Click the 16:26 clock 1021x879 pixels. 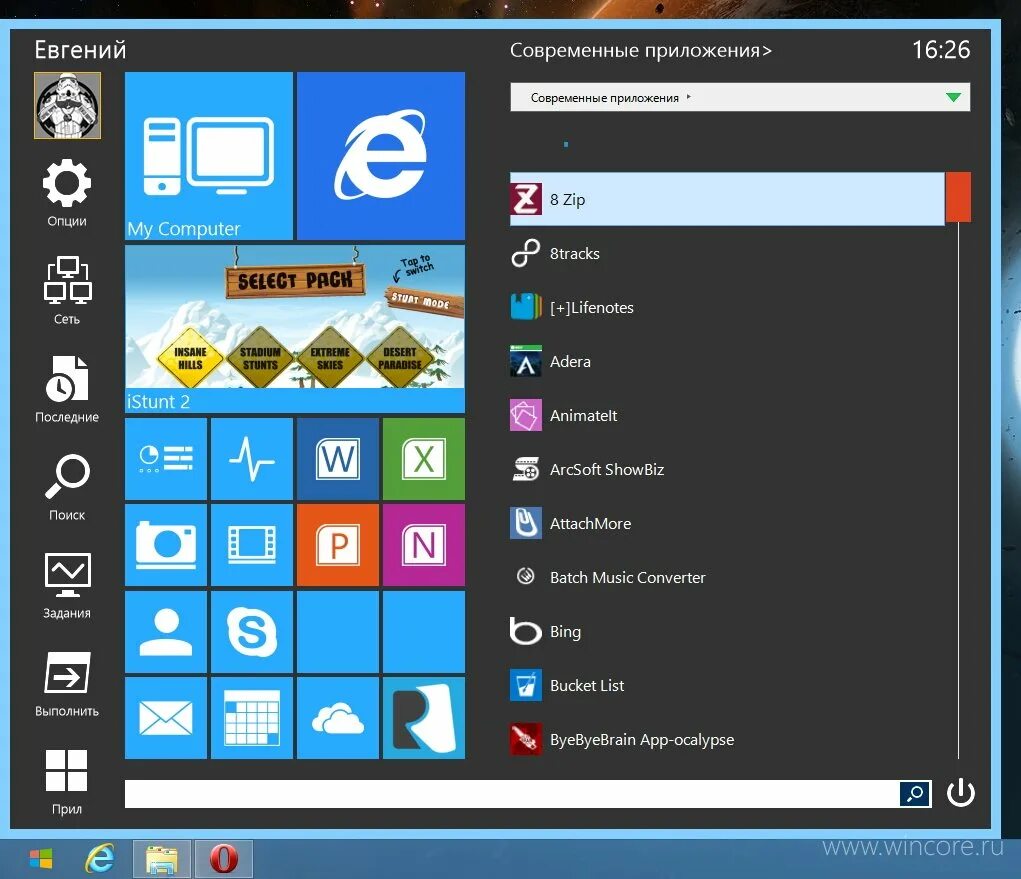[x=941, y=50]
